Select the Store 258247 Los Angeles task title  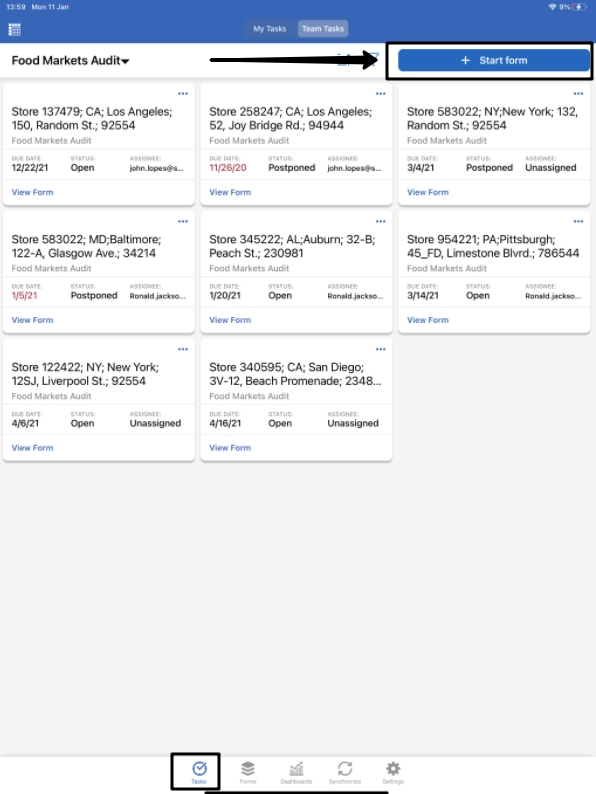click(x=291, y=118)
